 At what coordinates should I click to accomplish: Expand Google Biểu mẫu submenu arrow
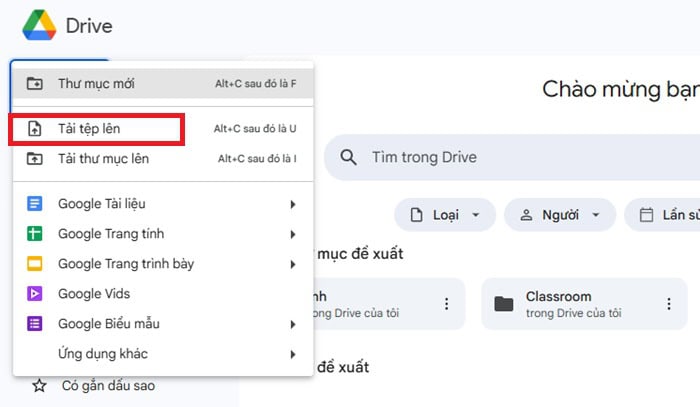point(293,324)
